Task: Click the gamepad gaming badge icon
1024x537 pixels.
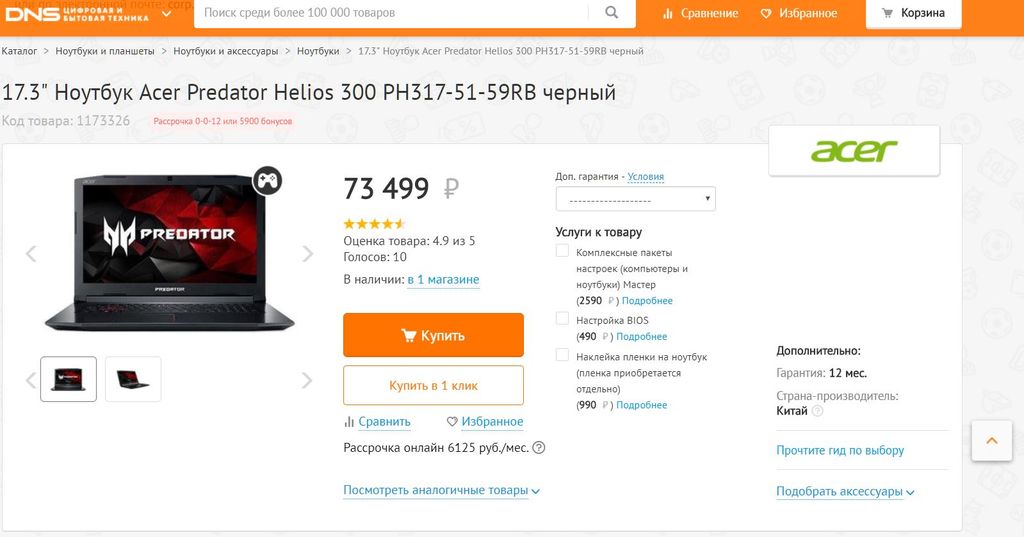Action: point(267,180)
